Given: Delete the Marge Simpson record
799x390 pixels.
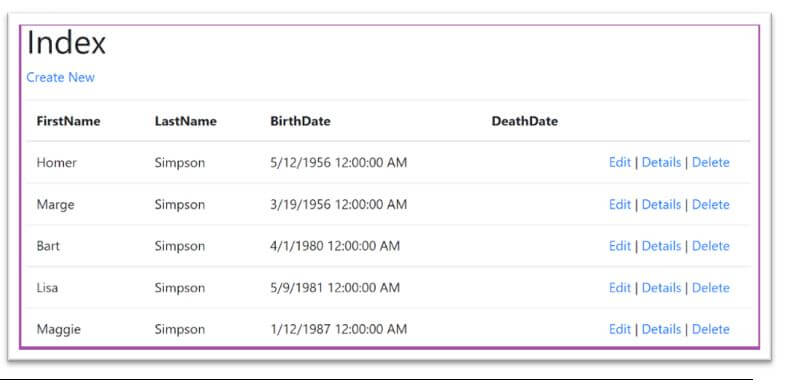Looking at the screenshot, I should click(710, 204).
